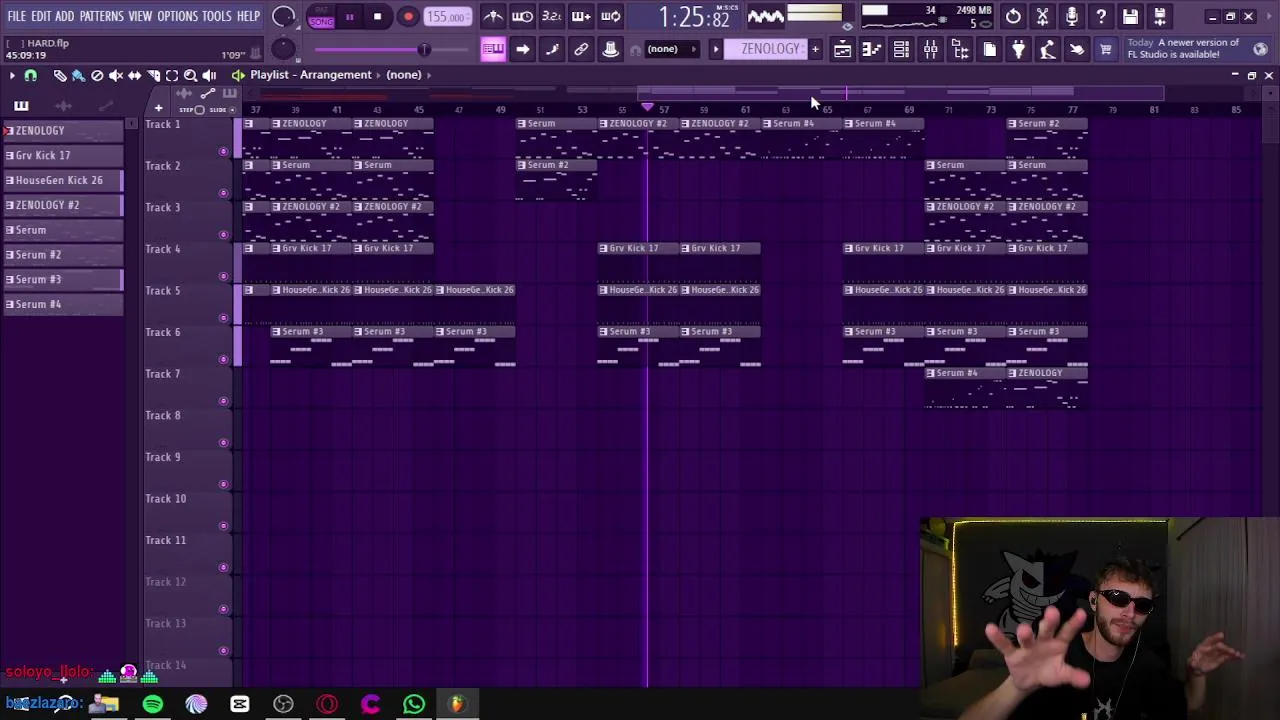Mute Track 7 with its green dot
Image resolution: width=1280 pixels, height=720 pixels.
click(223, 402)
